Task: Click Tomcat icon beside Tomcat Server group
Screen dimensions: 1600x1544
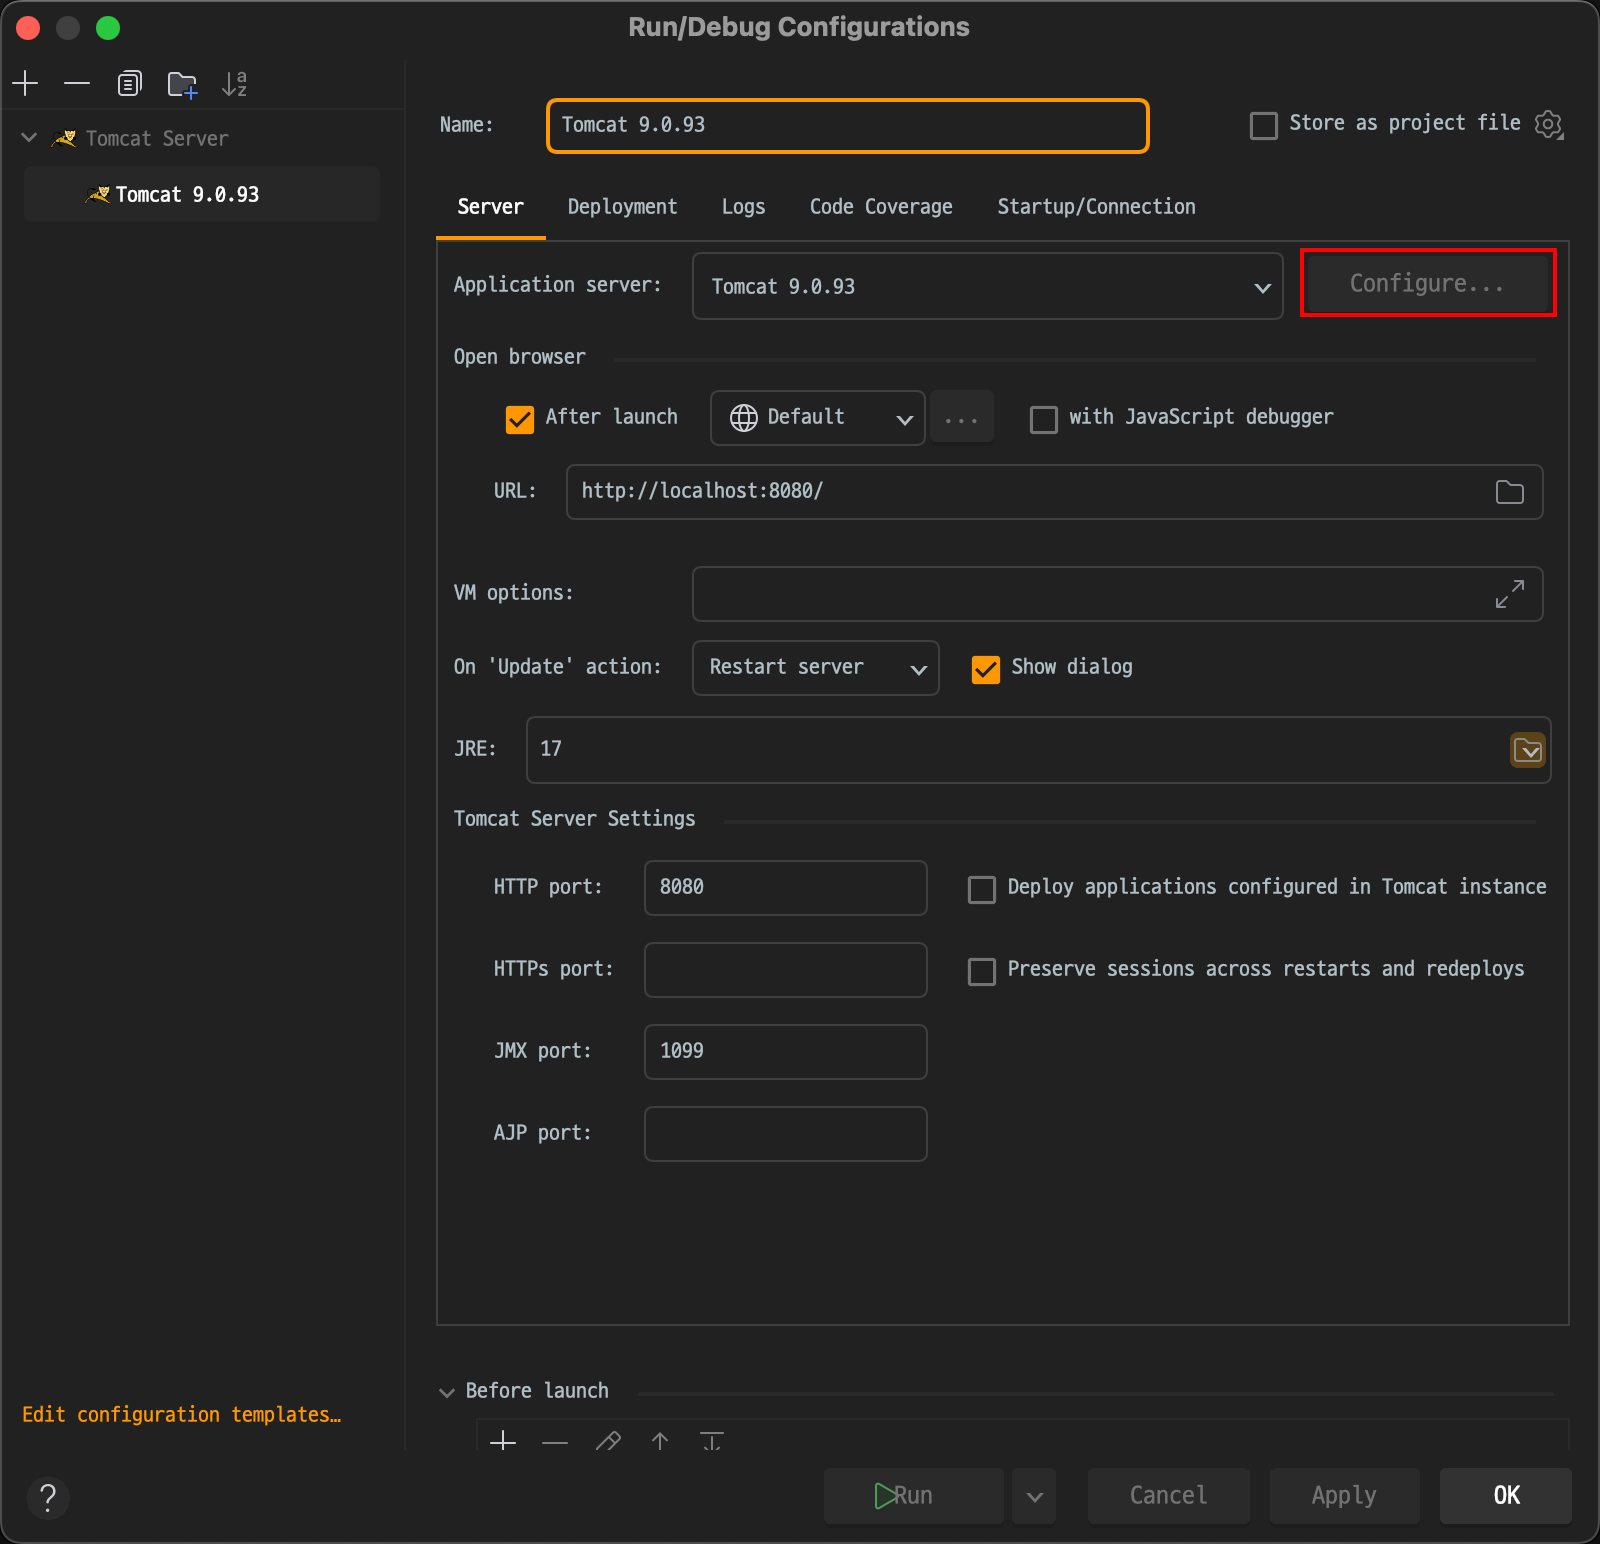Action: [64, 139]
